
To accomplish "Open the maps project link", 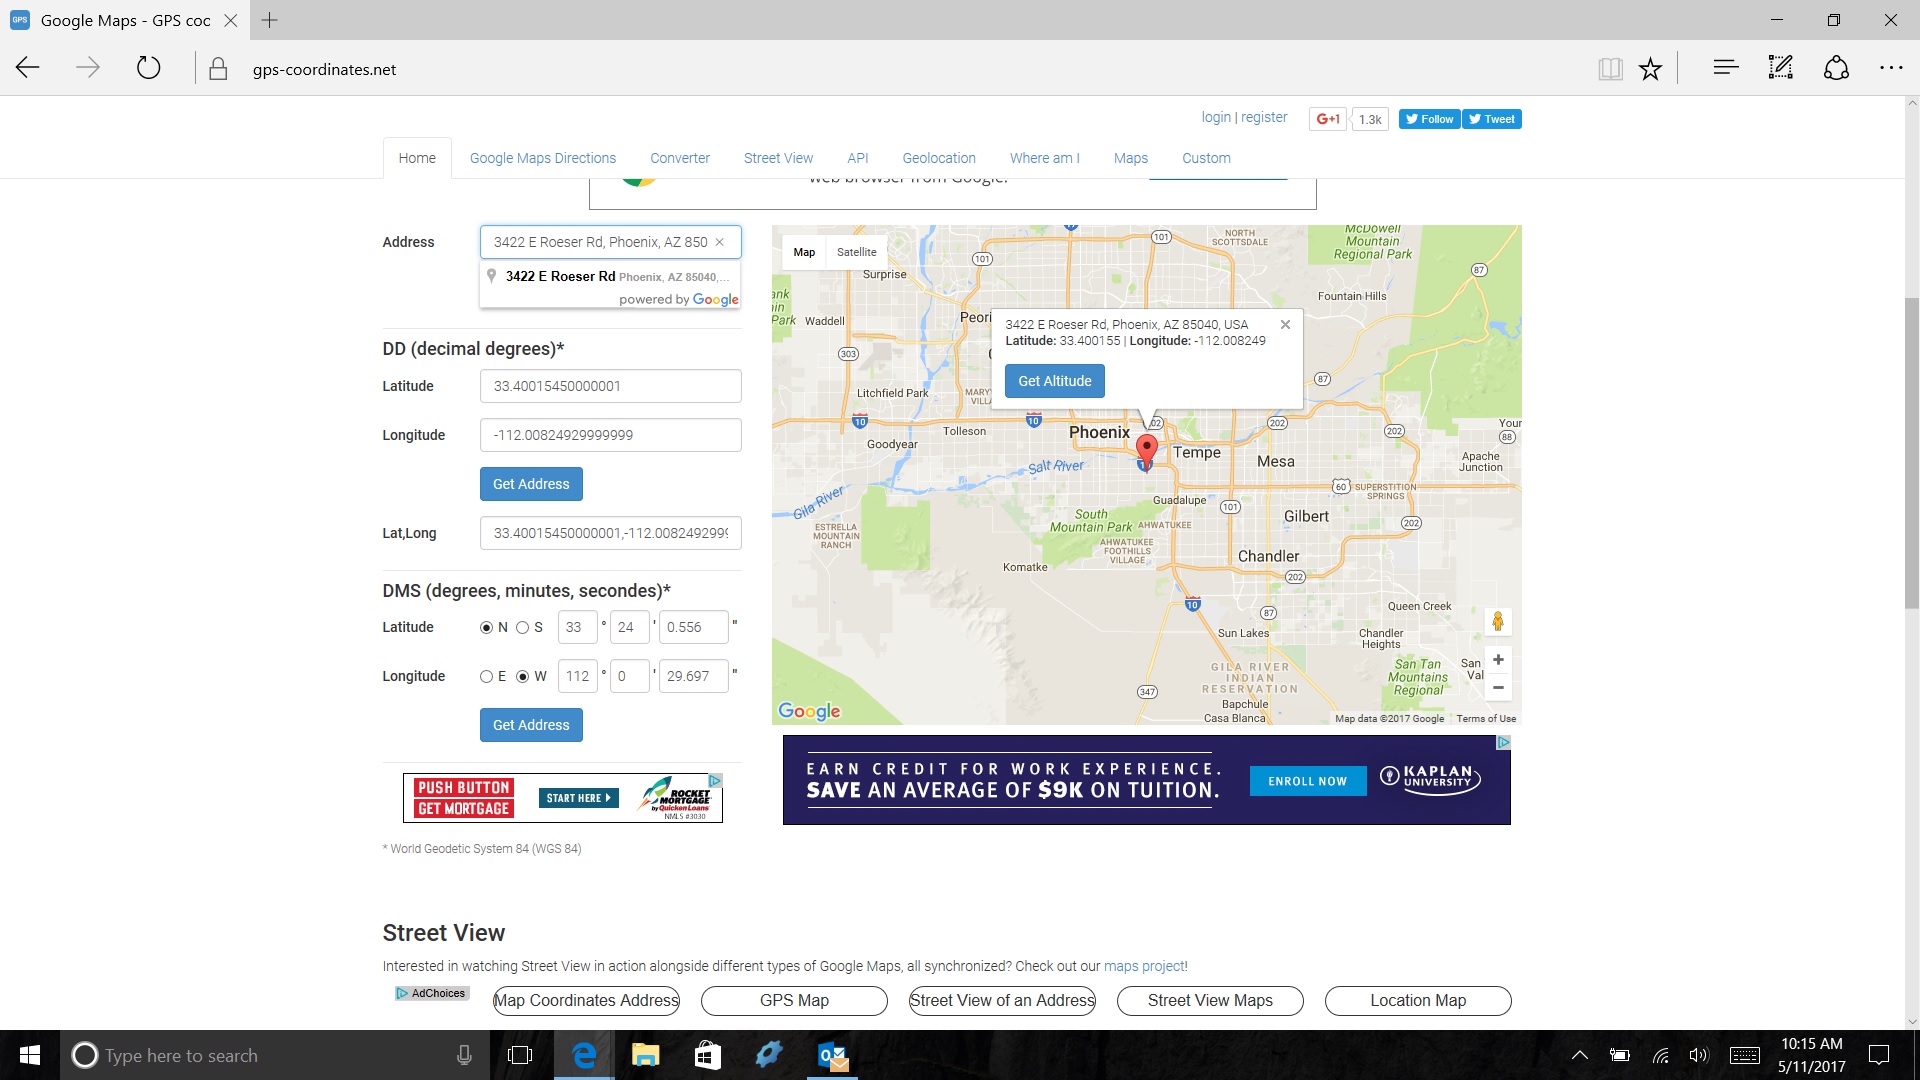I will click(x=1144, y=966).
